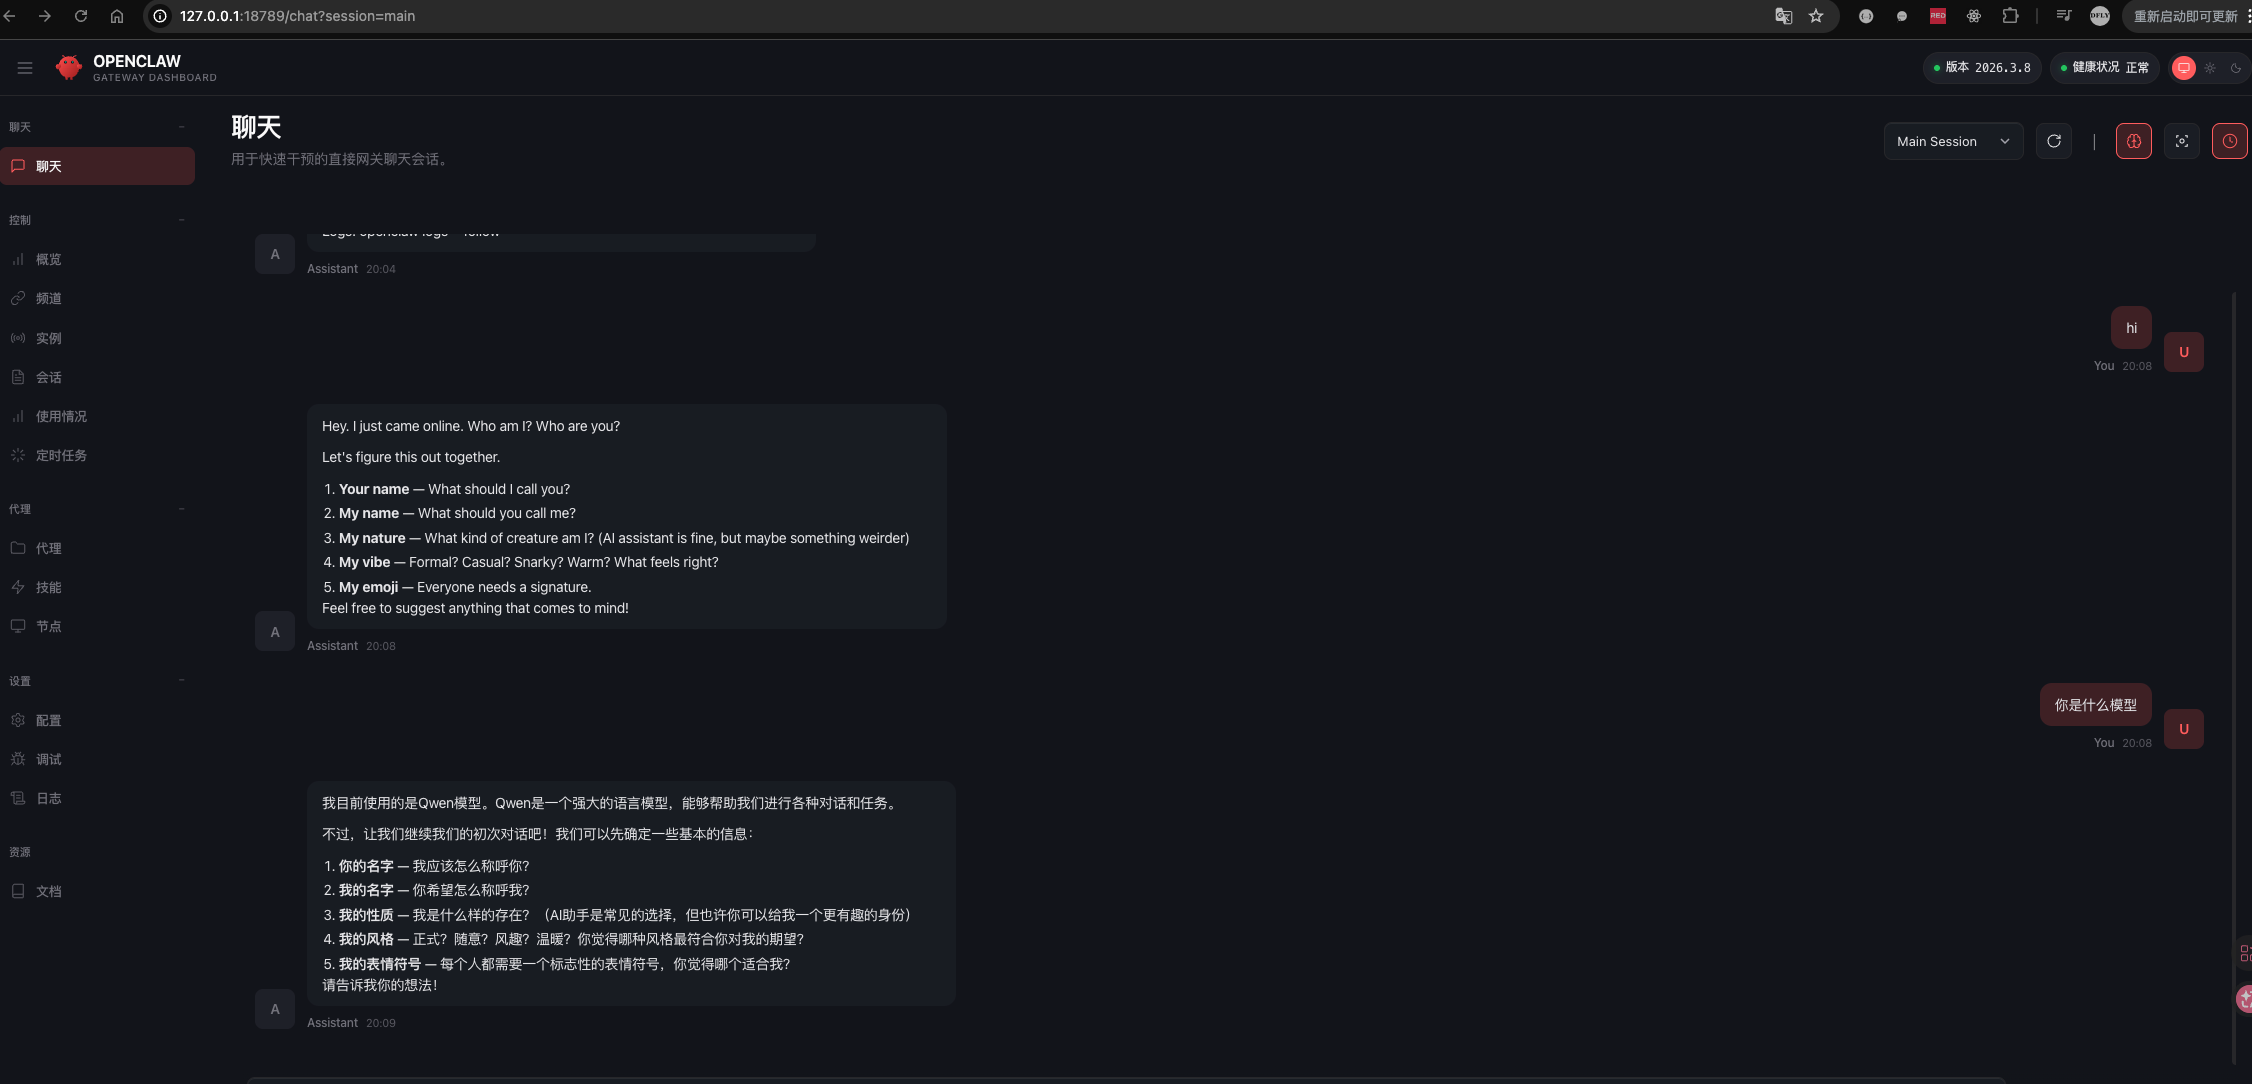Image resolution: width=2252 pixels, height=1084 pixels.
Task: Open the 技能 skills page
Action: click(x=48, y=587)
